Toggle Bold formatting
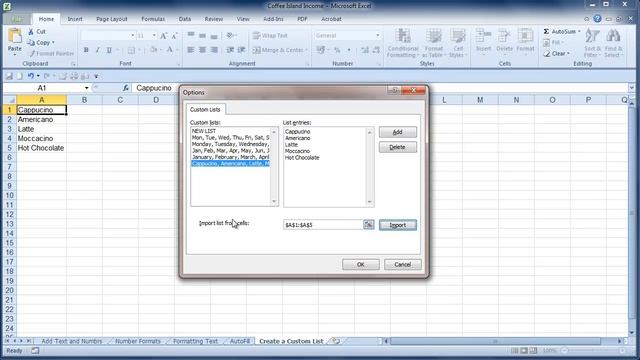The image size is (640, 360). (x=86, y=50)
